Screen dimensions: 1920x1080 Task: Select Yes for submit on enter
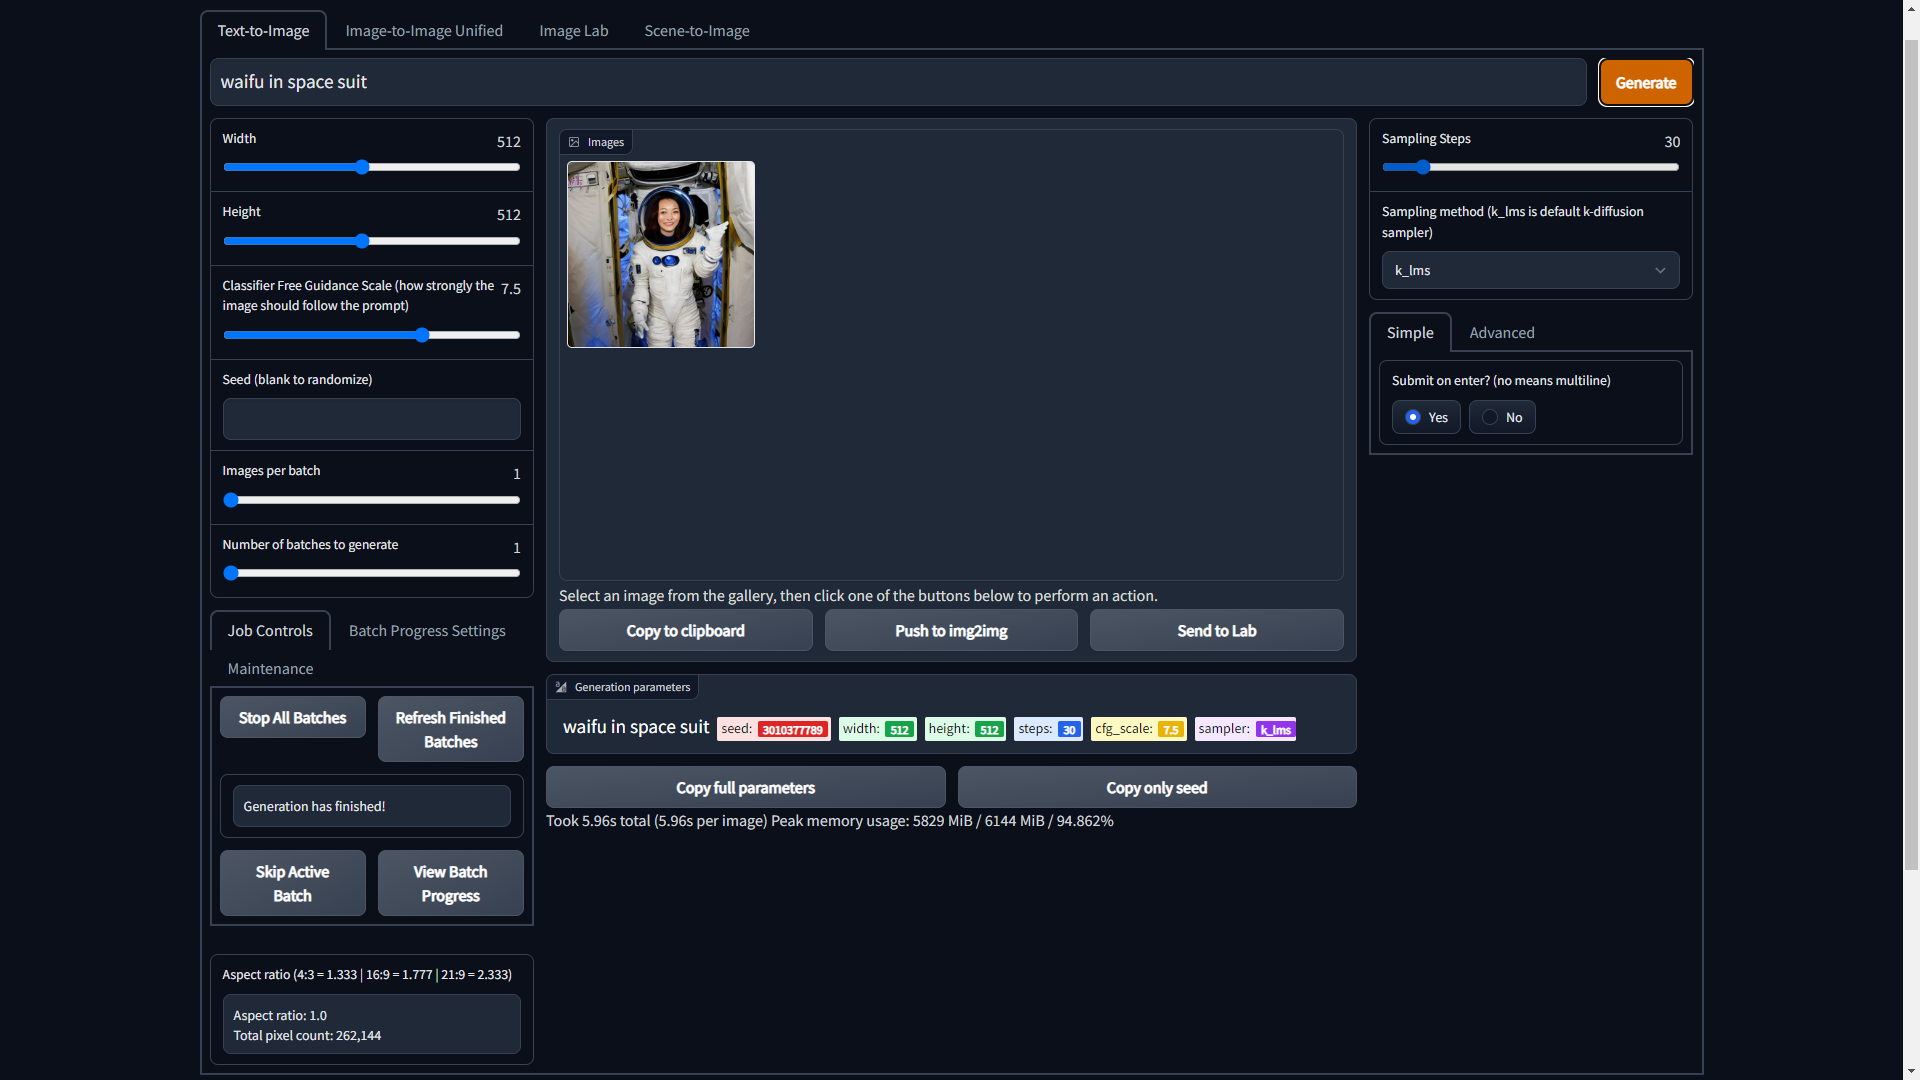point(1413,417)
